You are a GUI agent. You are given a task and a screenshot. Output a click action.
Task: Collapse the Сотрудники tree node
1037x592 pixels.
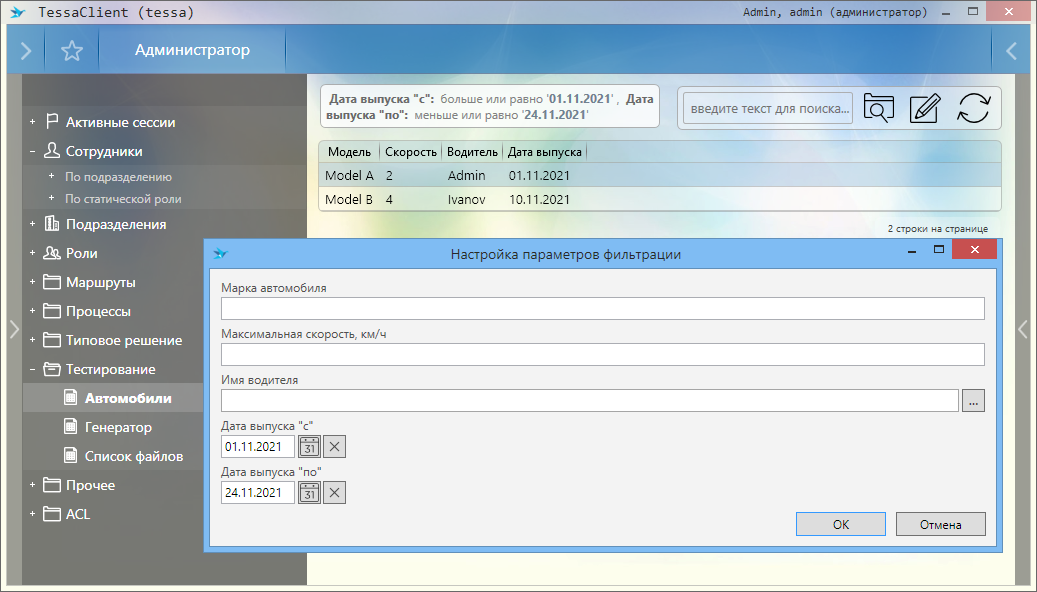[x=32, y=152]
